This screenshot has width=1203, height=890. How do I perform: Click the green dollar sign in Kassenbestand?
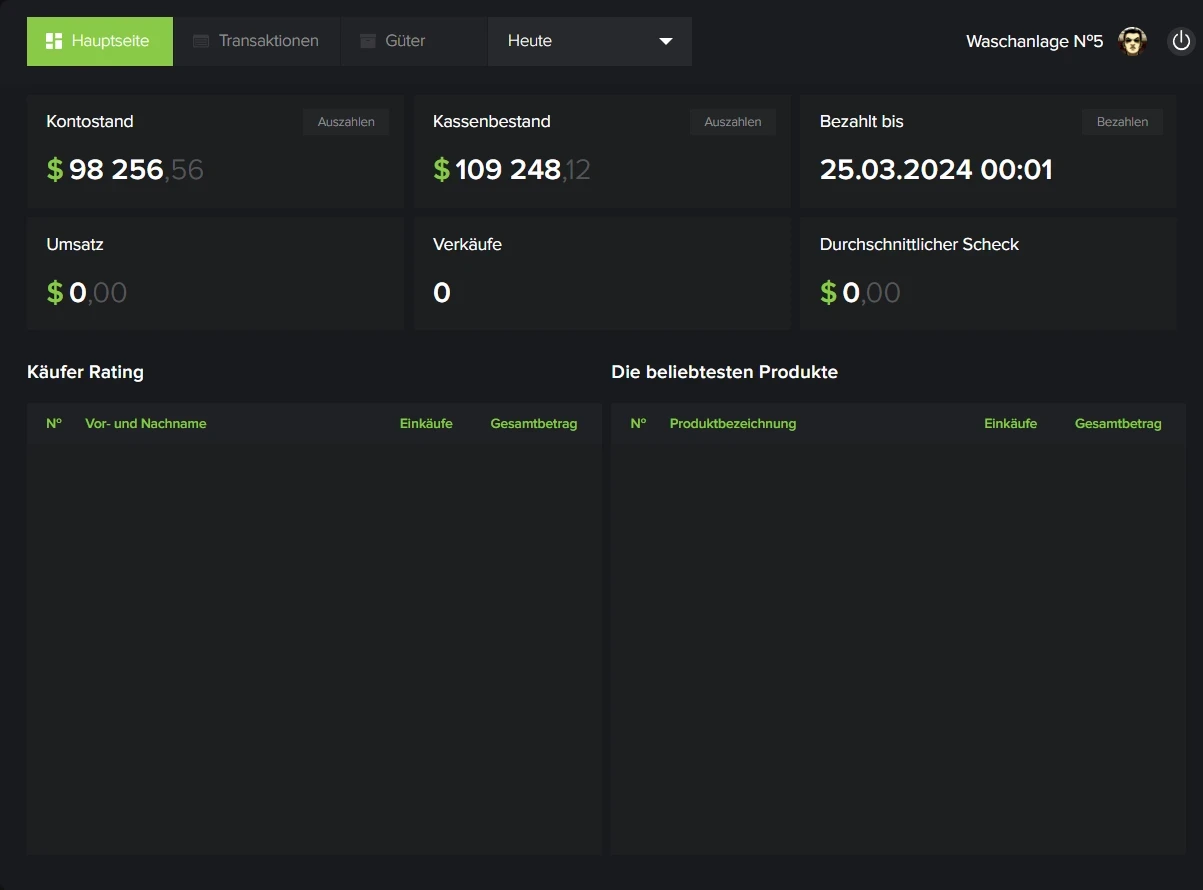click(x=441, y=170)
